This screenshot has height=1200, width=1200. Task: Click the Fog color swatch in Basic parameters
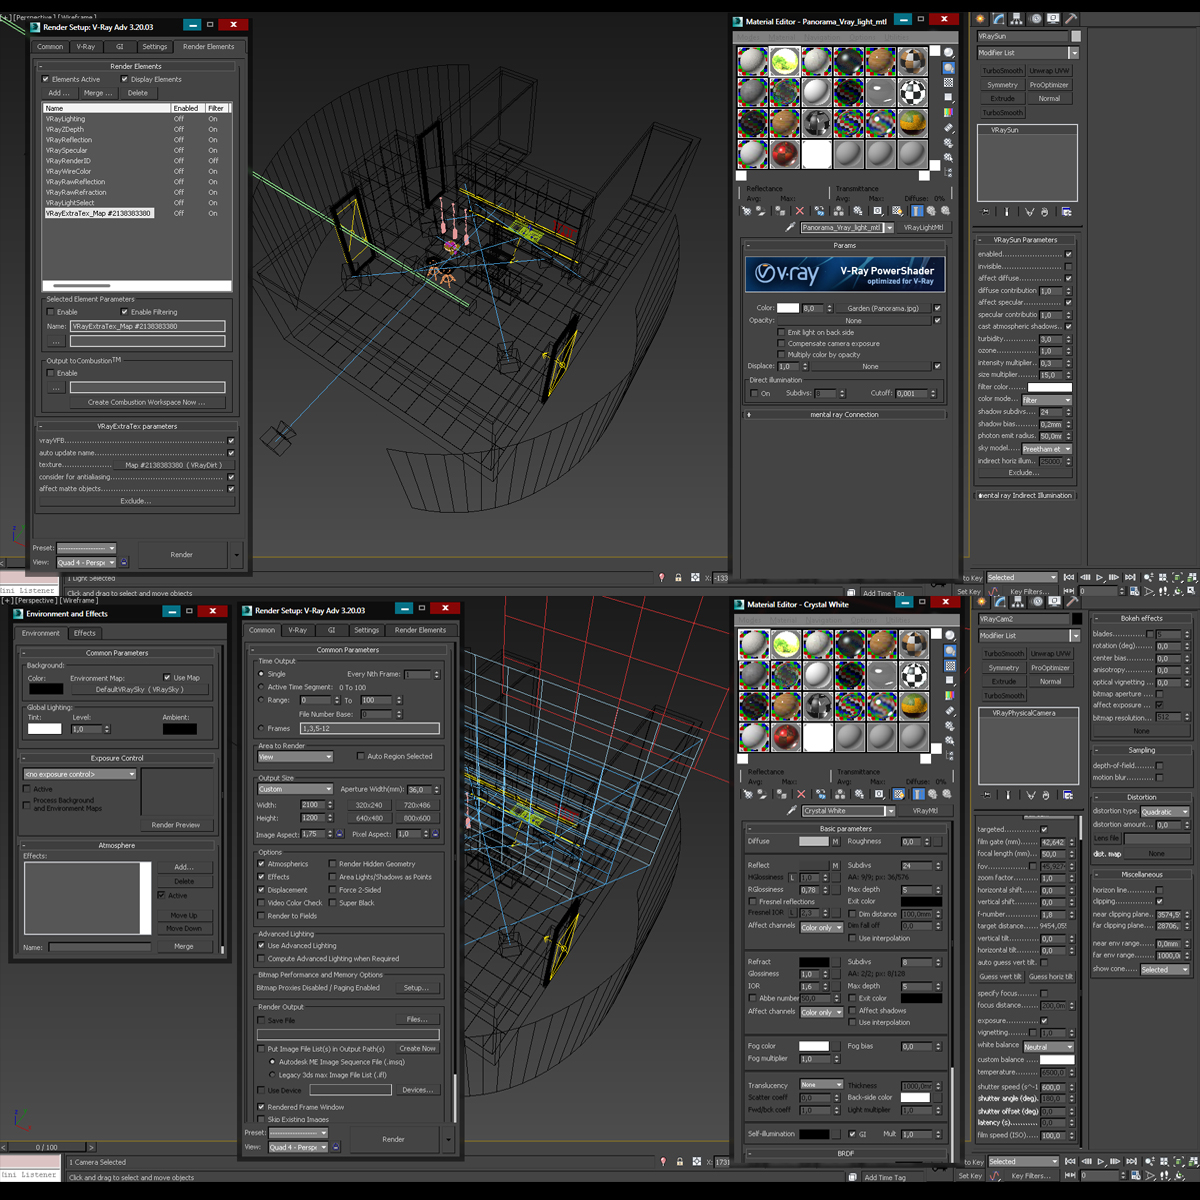click(815, 1046)
